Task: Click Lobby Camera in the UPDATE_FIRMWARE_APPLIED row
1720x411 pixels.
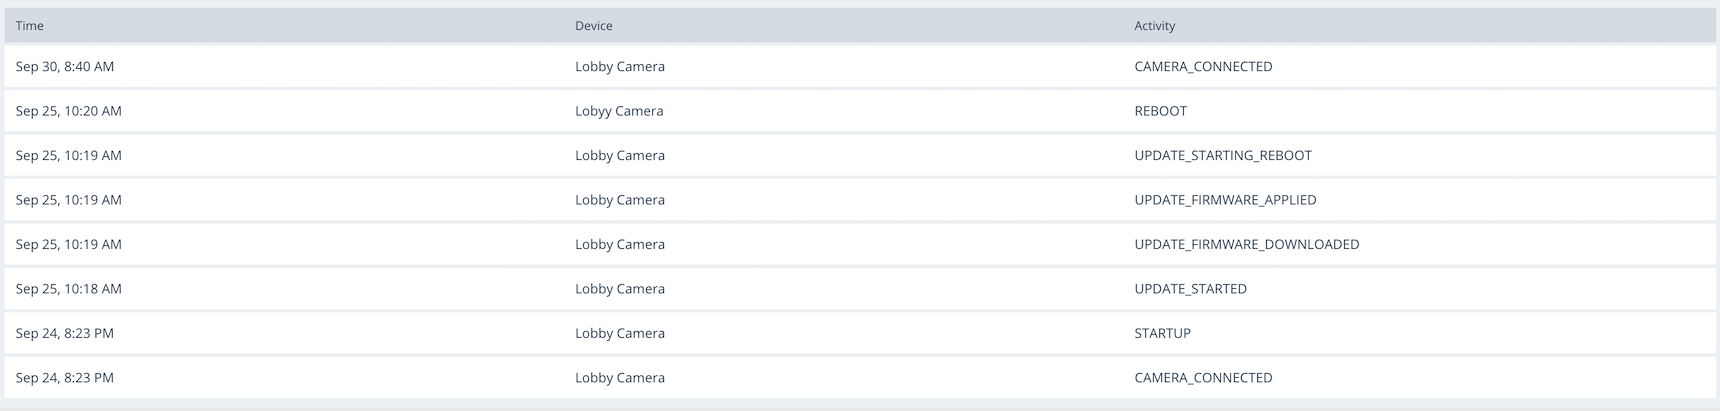Action: point(620,200)
